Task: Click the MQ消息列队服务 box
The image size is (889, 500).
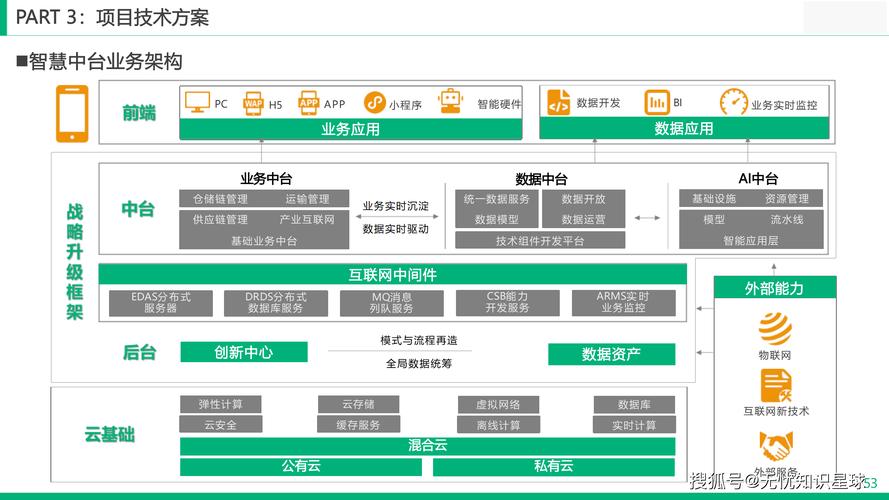Action: pyautogui.click(x=391, y=303)
